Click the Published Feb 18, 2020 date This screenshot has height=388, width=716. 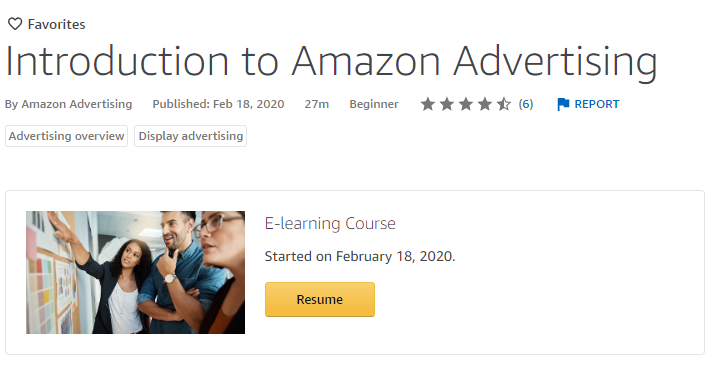click(218, 104)
